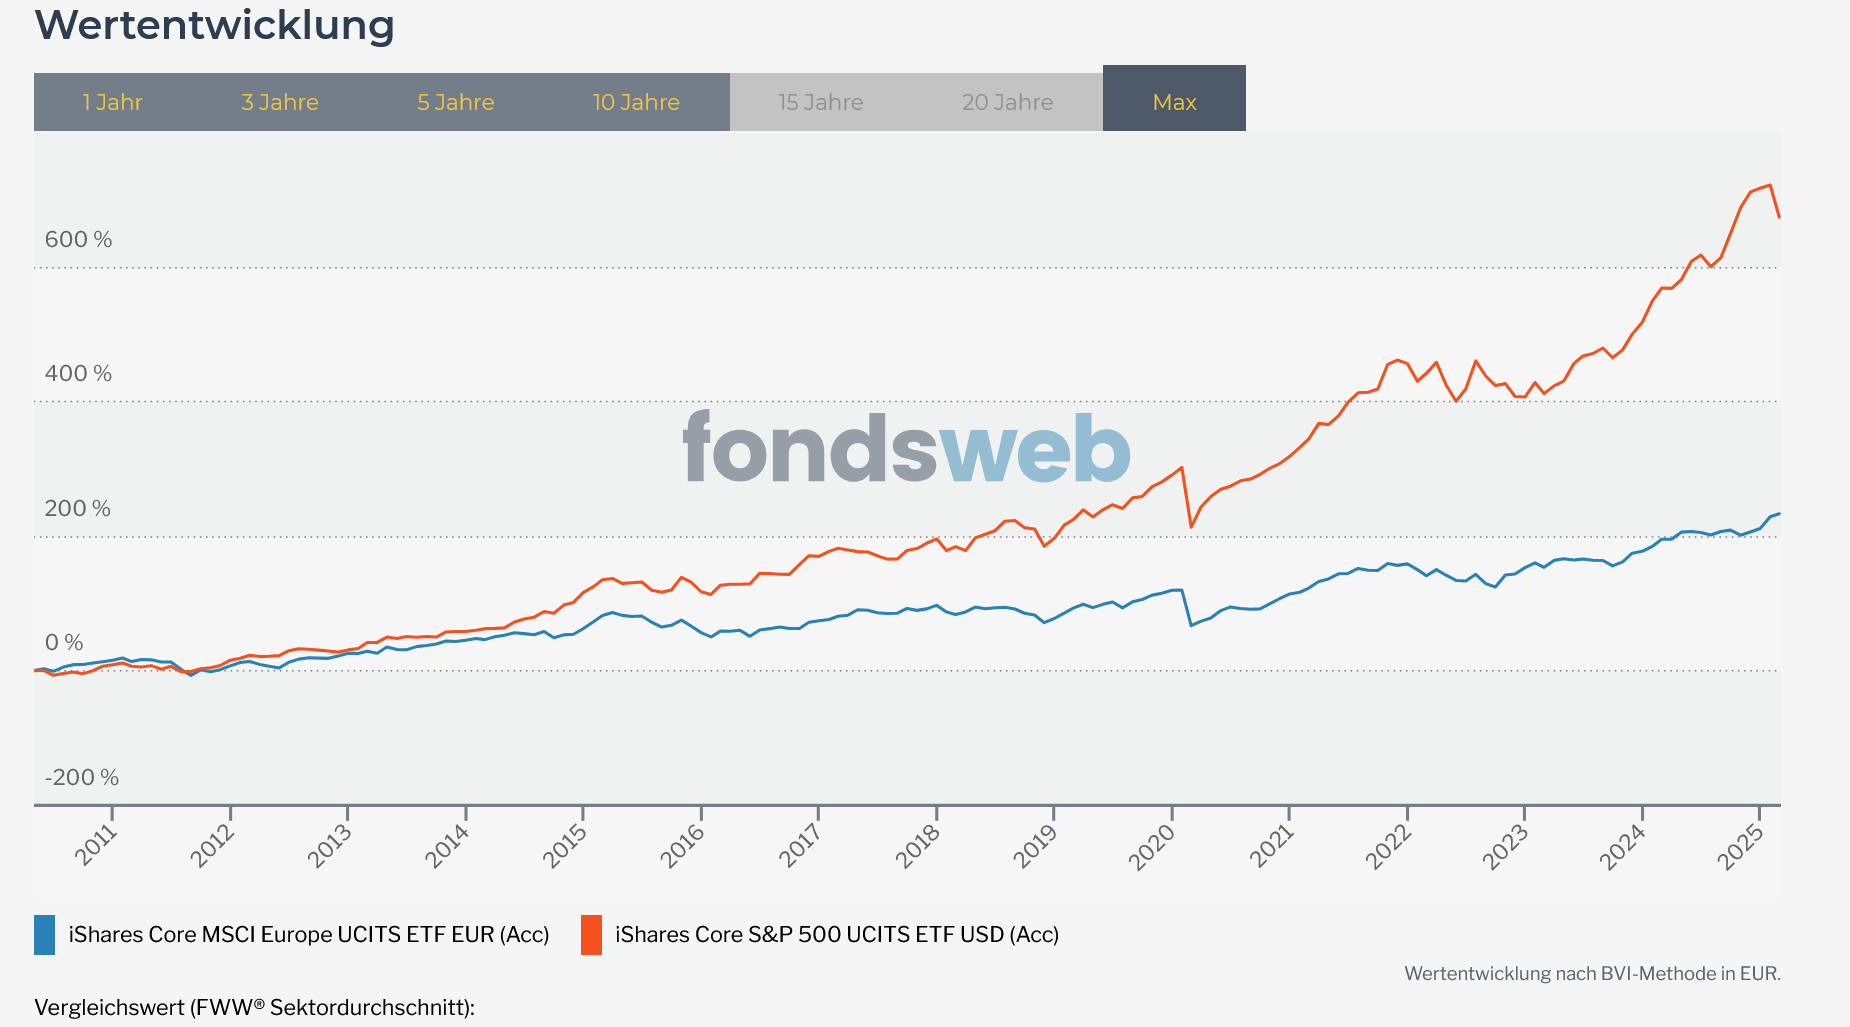Click the orange S&P 500 legend swatch
The image size is (1850, 1027).
click(x=592, y=935)
